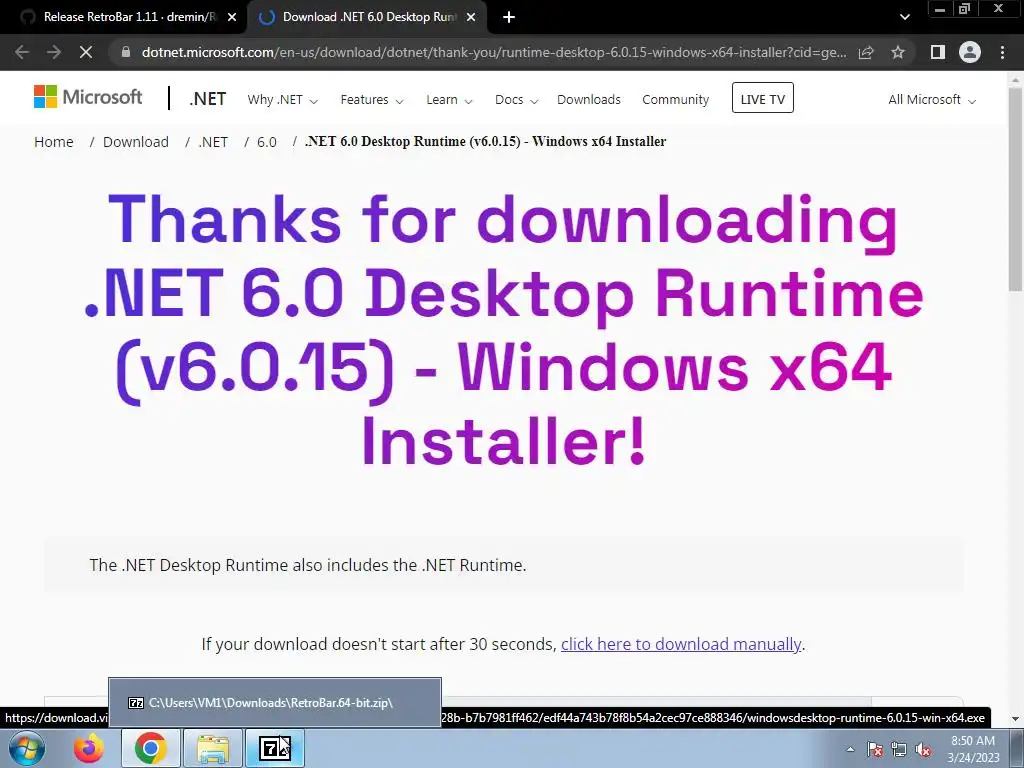Open the Downloads nav item
The image size is (1024, 768).
click(x=589, y=100)
